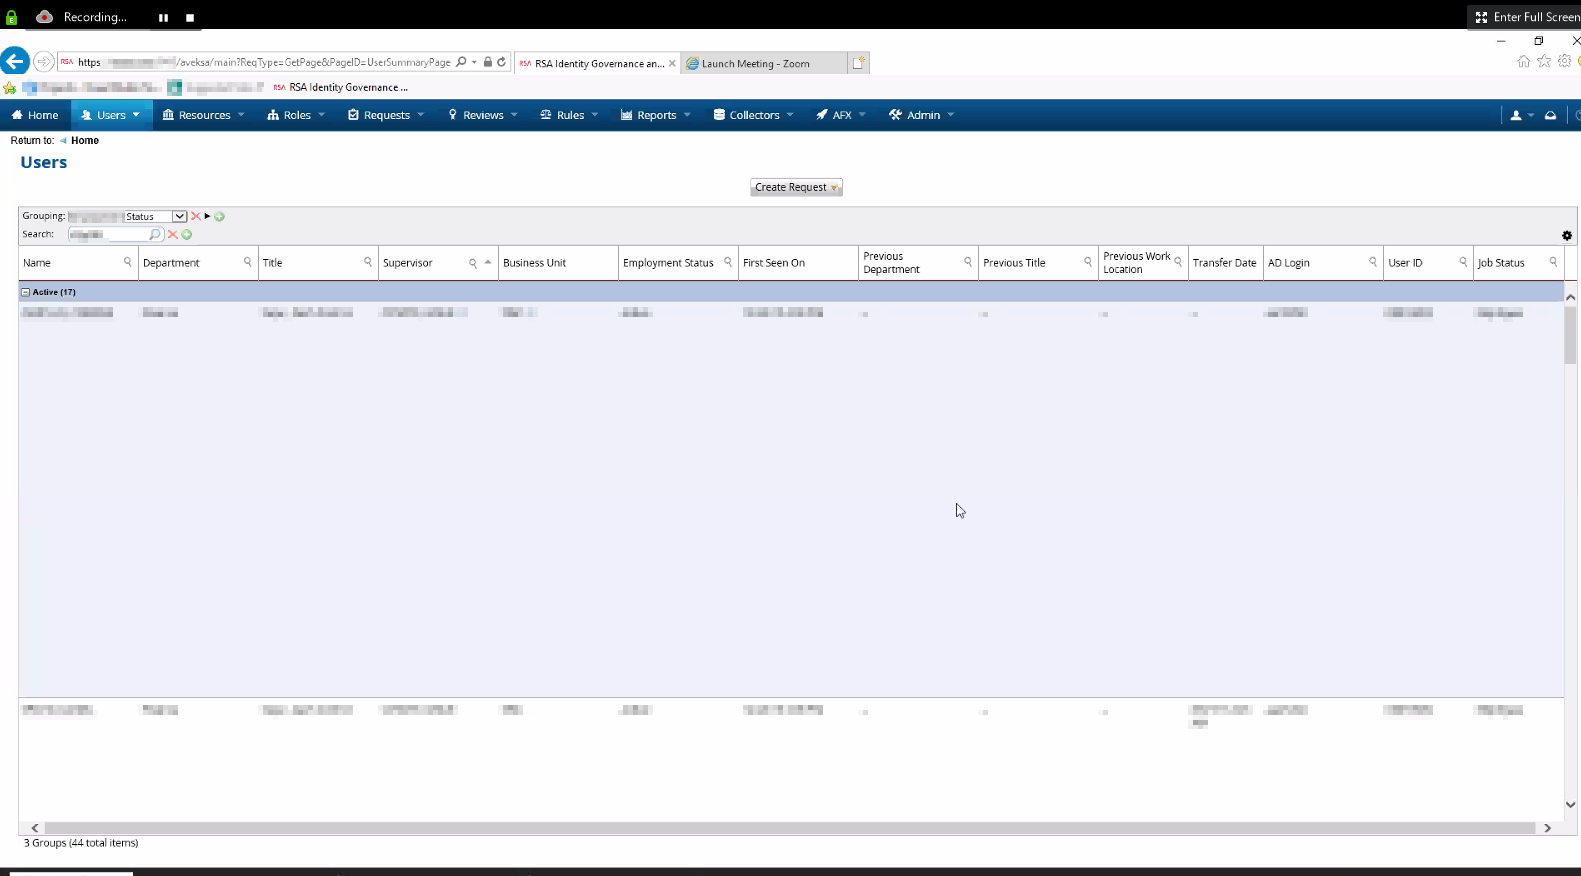Click the Home breadcrumb link
The height and width of the screenshot is (876, 1581).
(85, 141)
